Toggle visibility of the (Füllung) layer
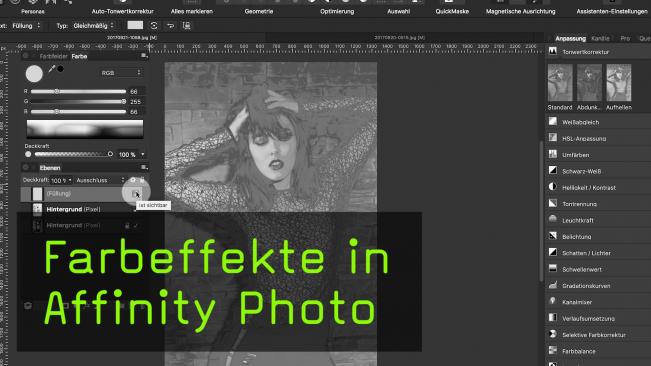Screen dimensions: 651x366 pyautogui.click(x=136, y=194)
